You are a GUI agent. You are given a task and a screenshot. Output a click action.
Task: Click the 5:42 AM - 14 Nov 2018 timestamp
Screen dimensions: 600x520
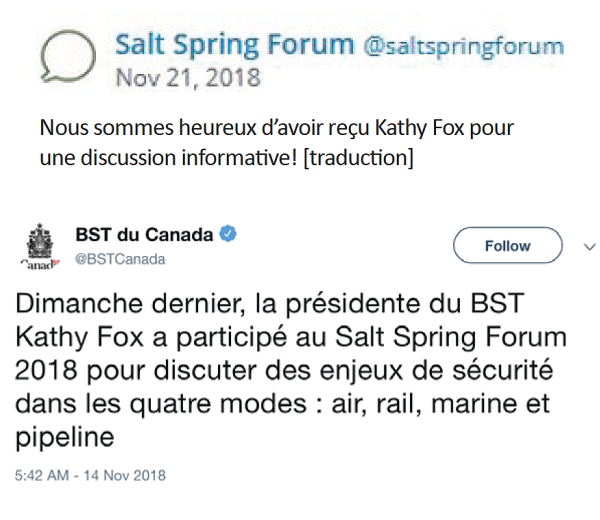(90, 473)
